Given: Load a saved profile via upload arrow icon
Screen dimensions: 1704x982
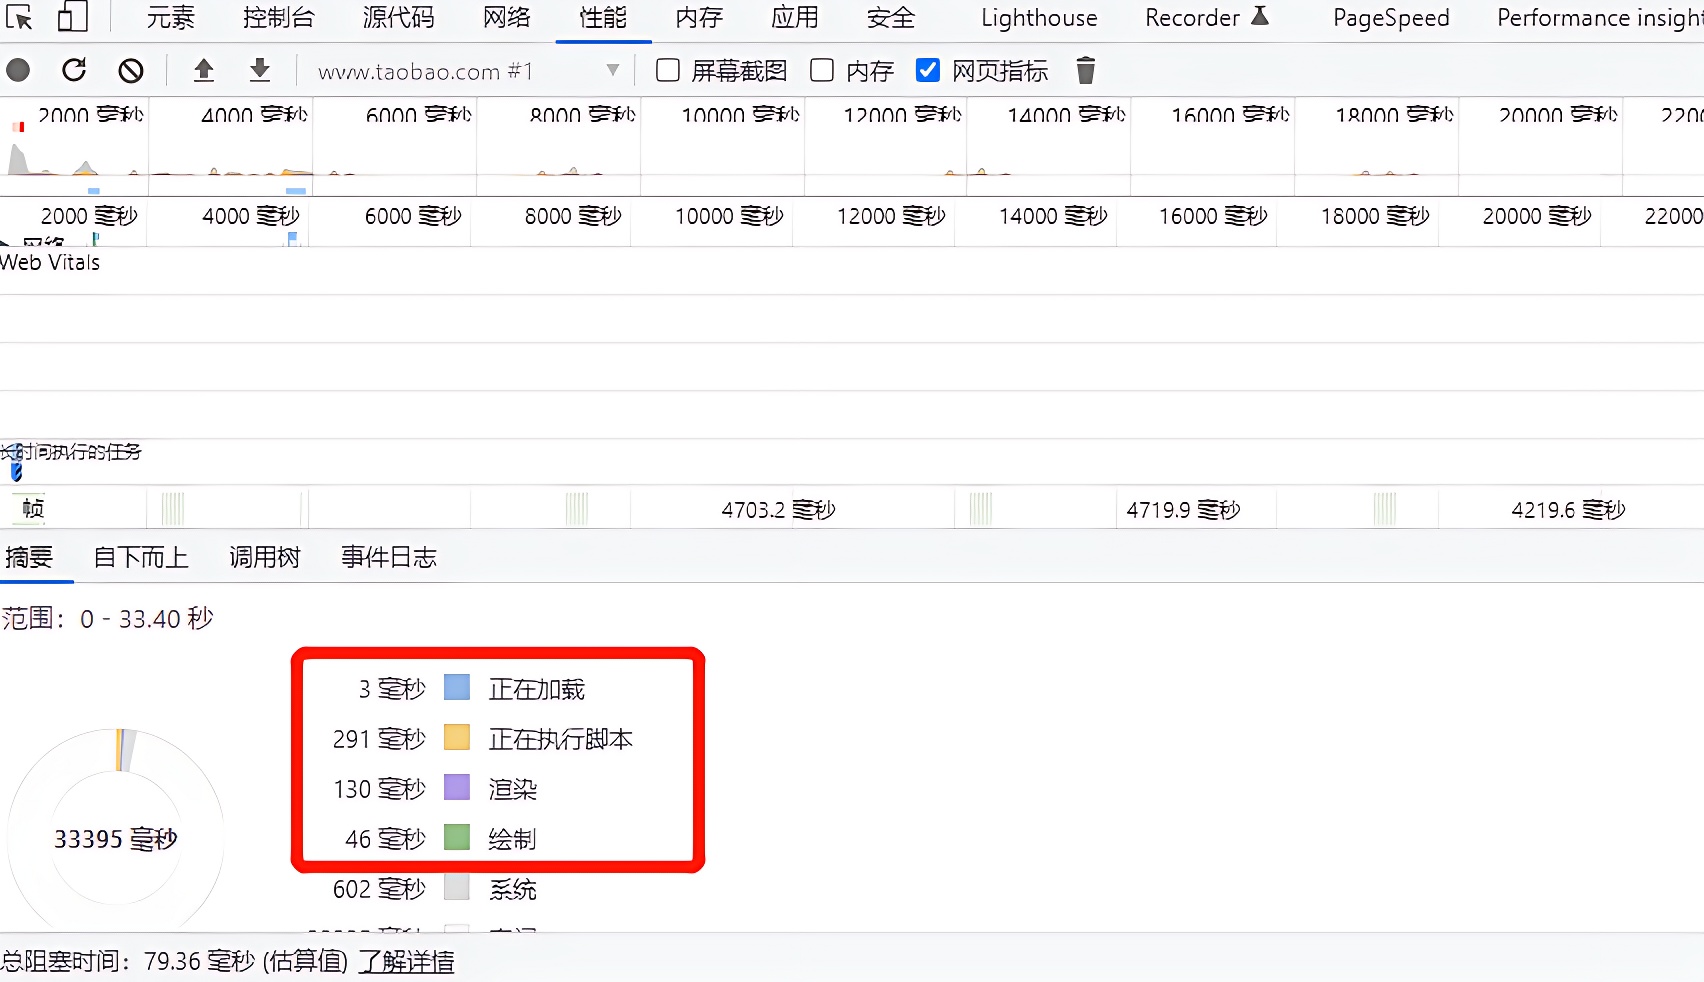Looking at the screenshot, I should click(204, 70).
